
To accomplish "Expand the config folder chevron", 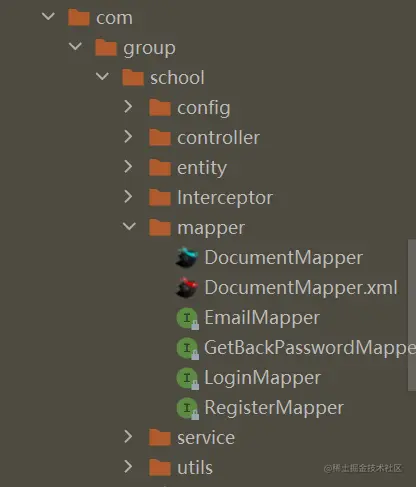I will pos(128,107).
